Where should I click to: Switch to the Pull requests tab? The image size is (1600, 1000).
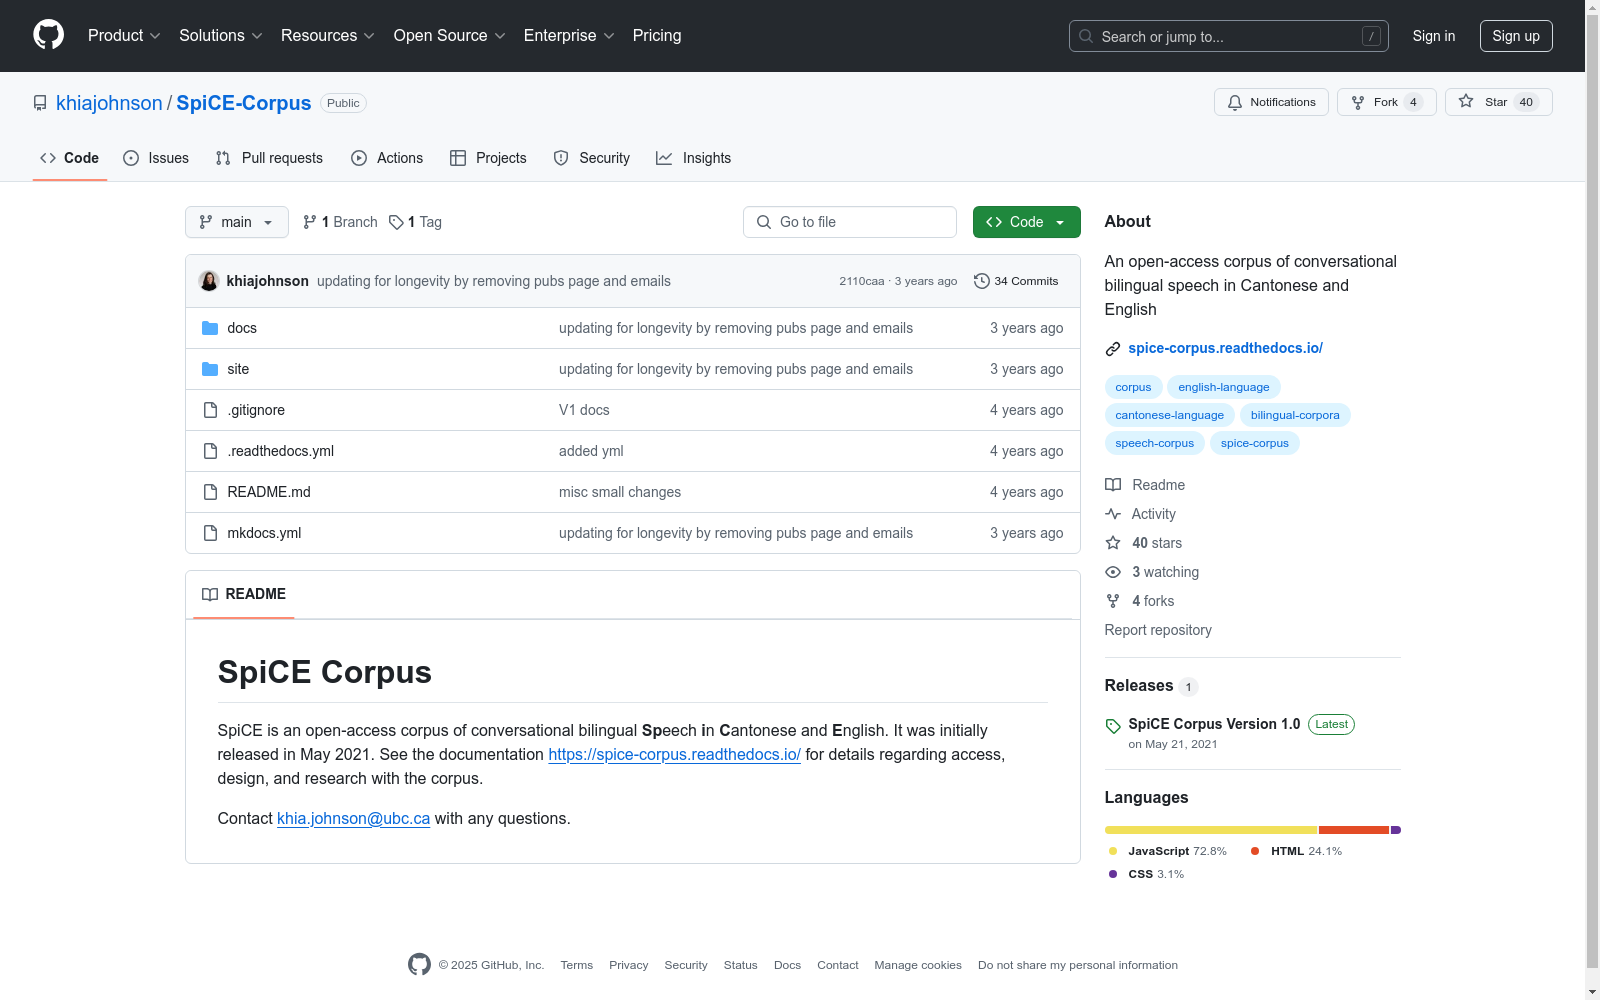(269, 158)
